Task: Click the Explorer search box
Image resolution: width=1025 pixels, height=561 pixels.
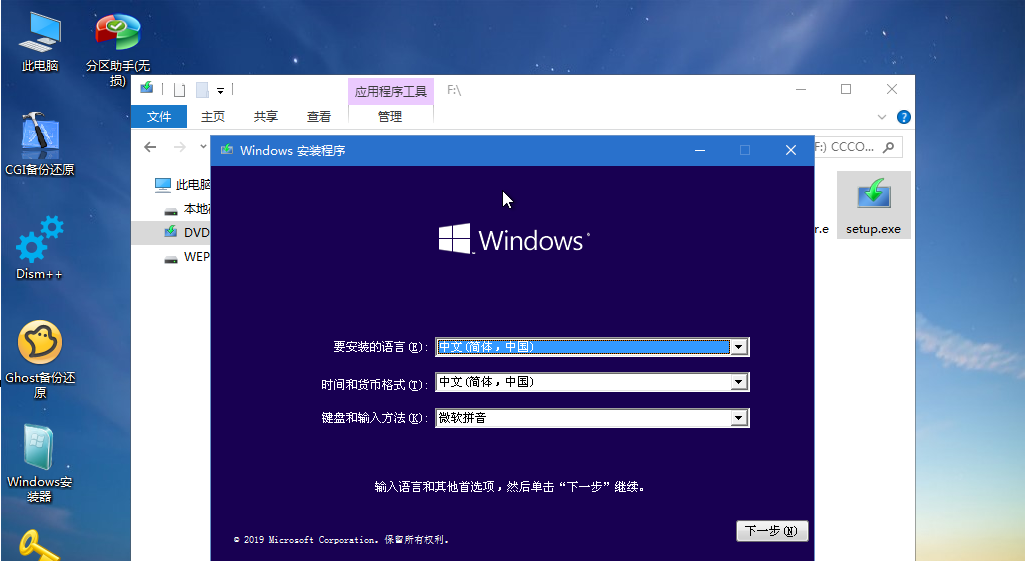Action: 858,147
